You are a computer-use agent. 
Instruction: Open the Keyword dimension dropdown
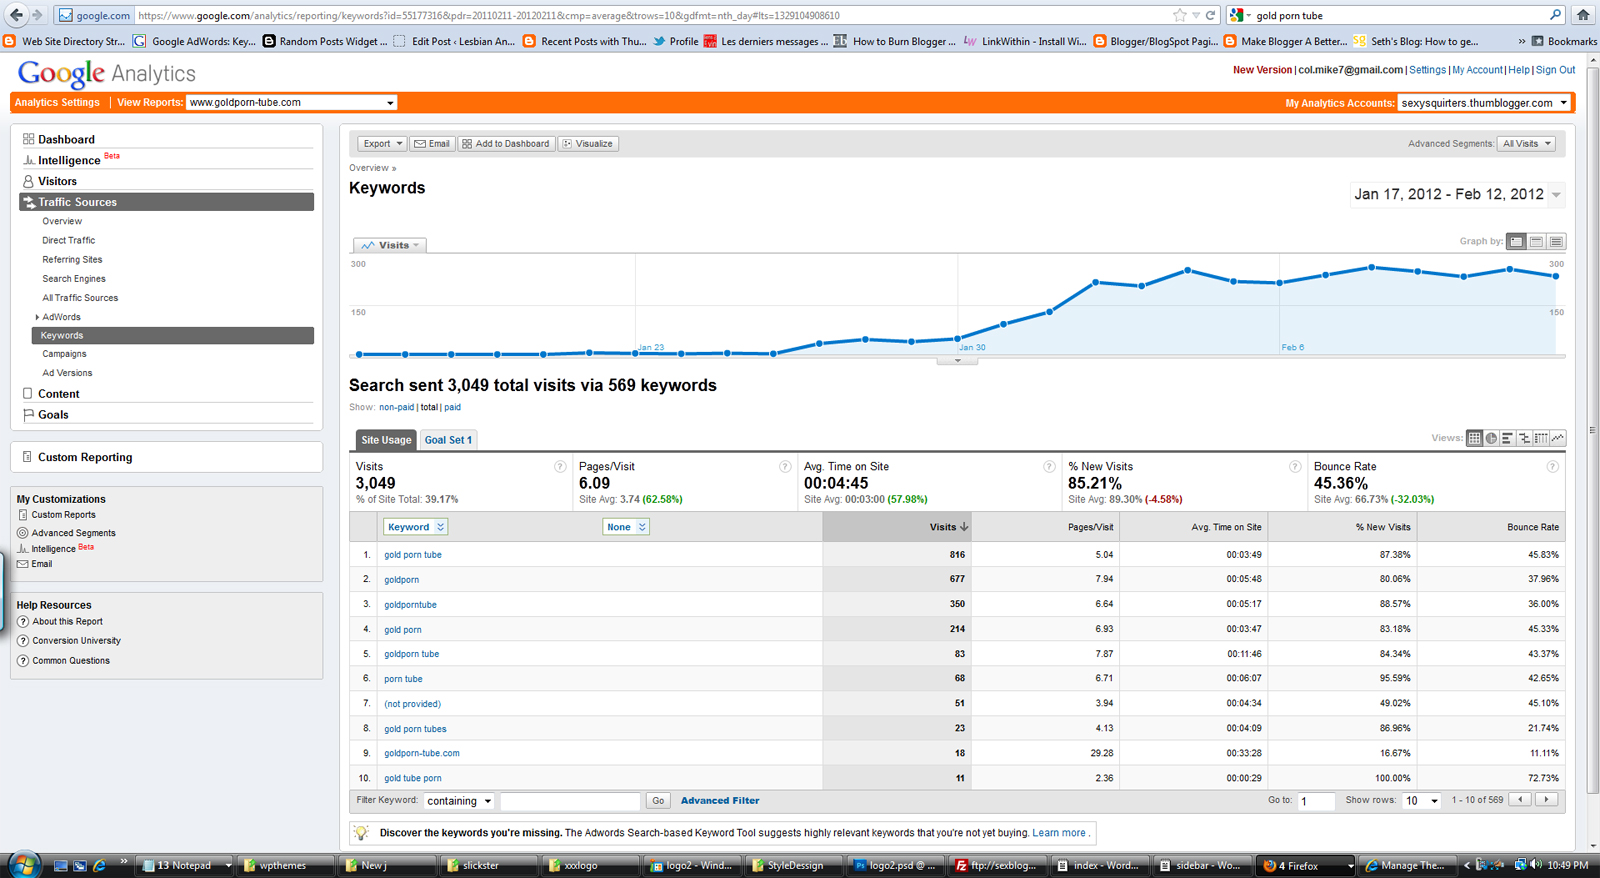coord(416,527)
